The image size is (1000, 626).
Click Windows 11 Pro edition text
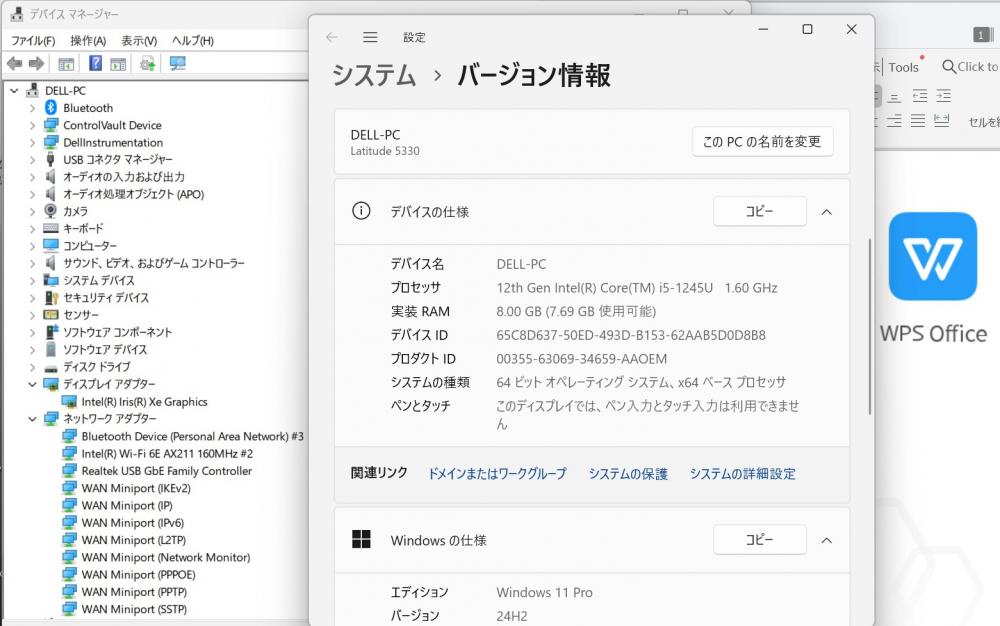[x=545, y=593]
